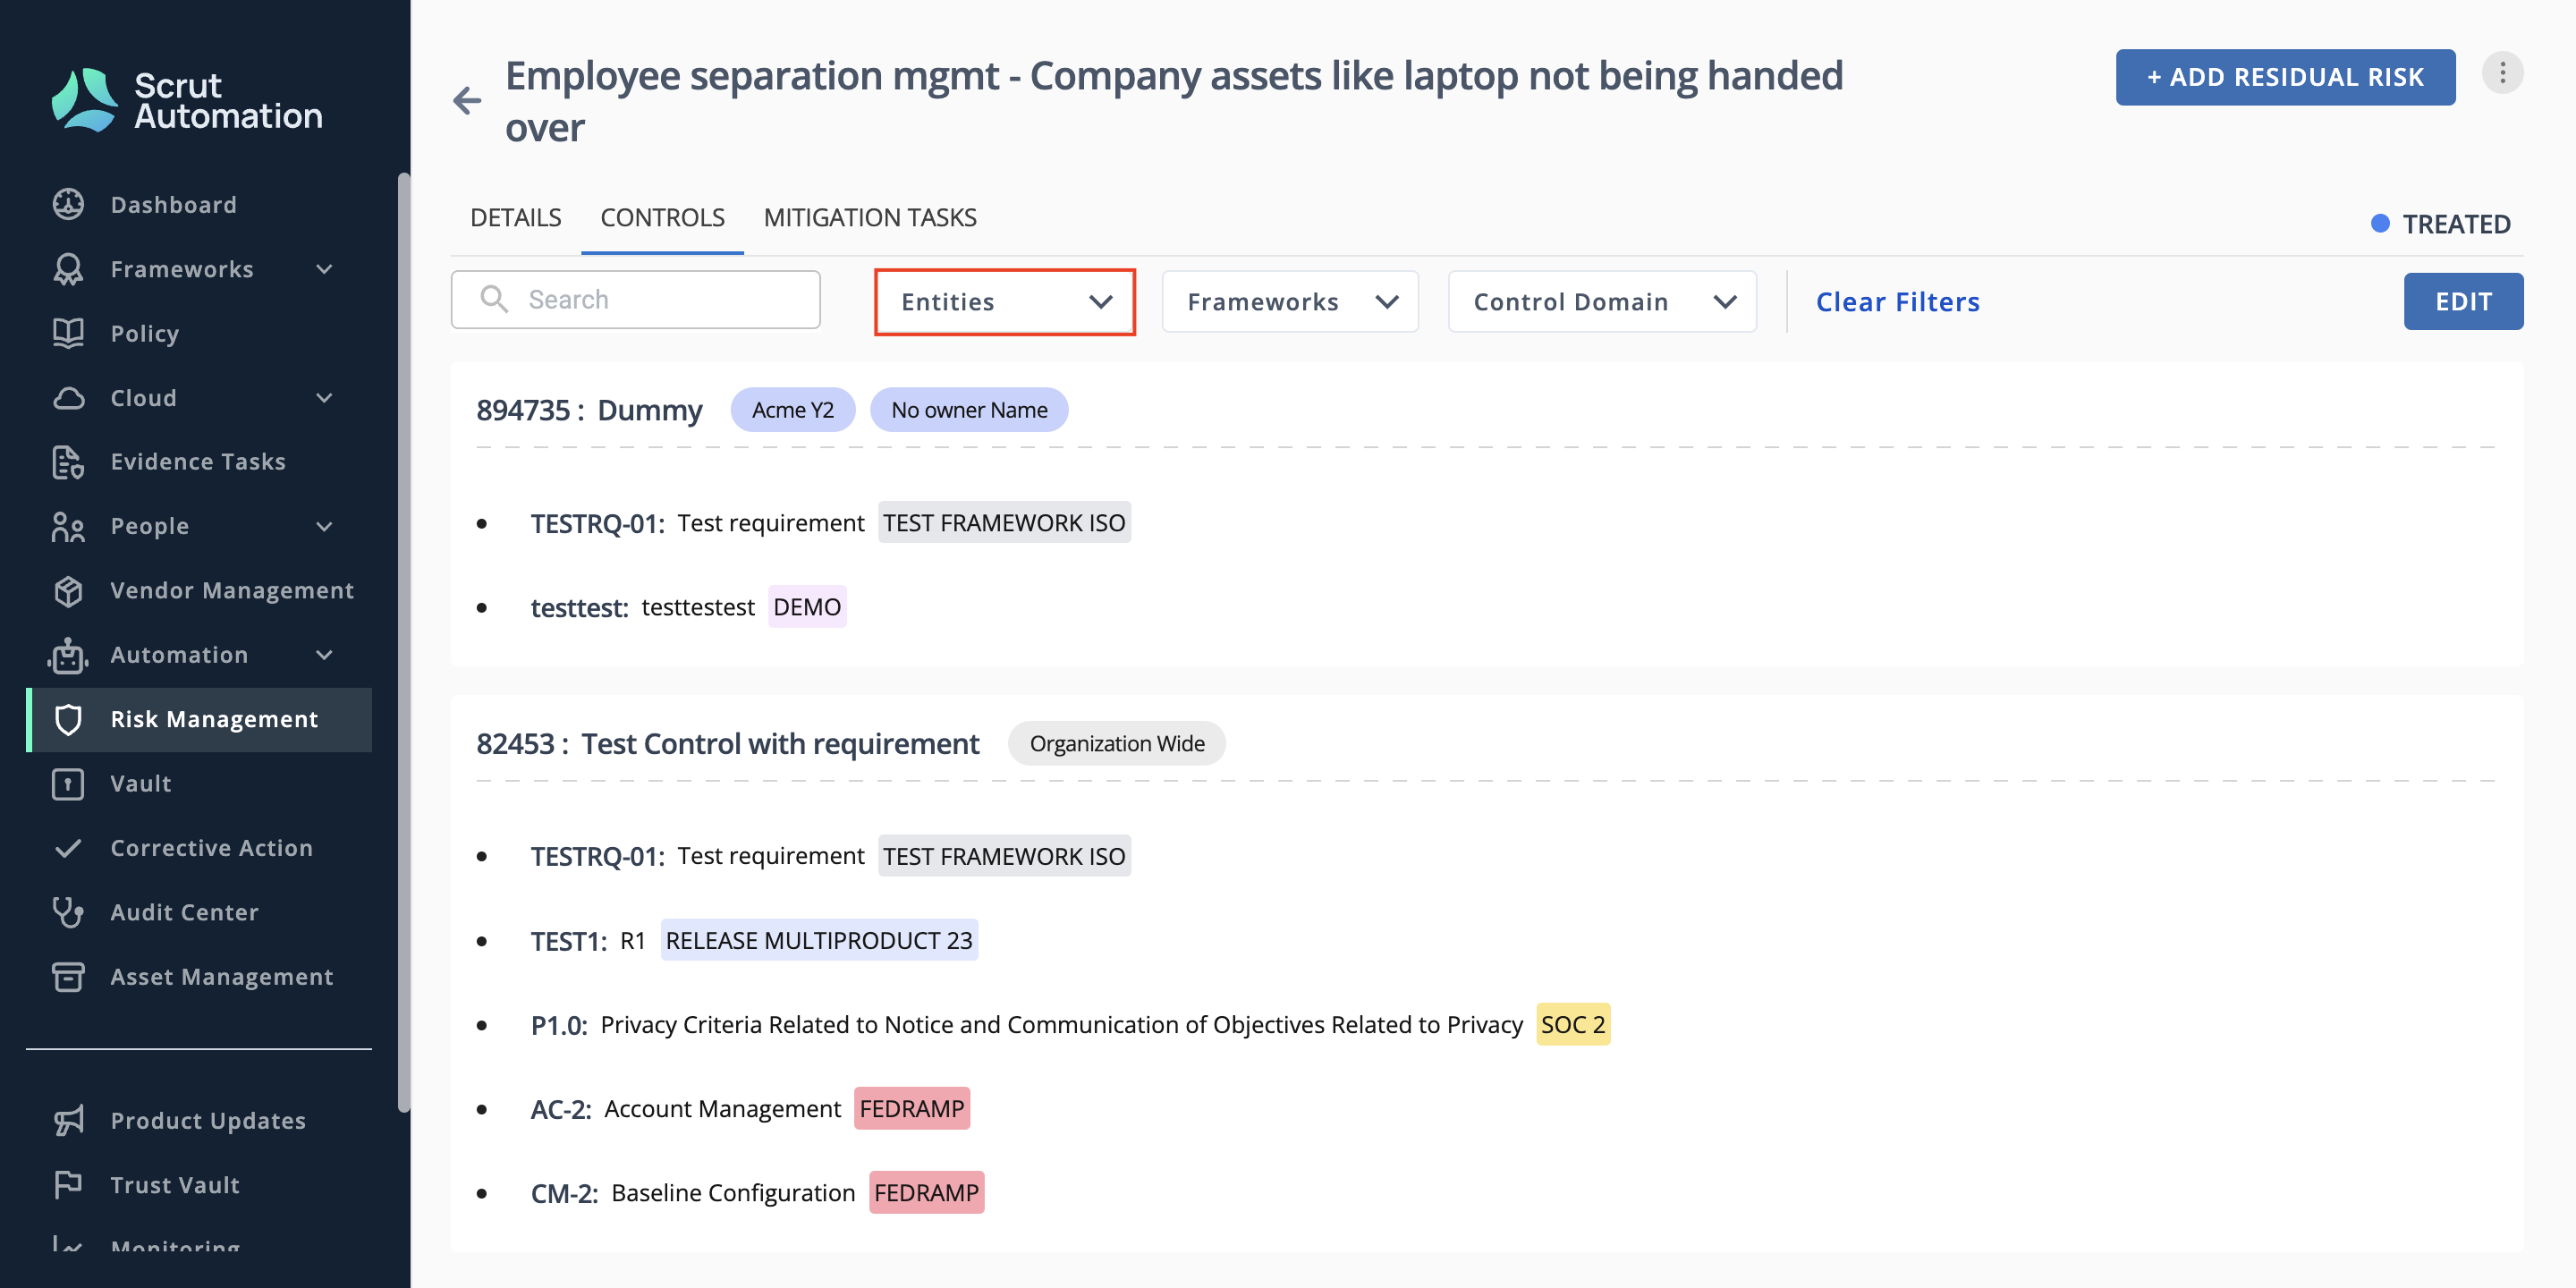Click the SOC 2 framework label
The height and width of the screenshot is (1288, 2576).
click(1572, 1024)
